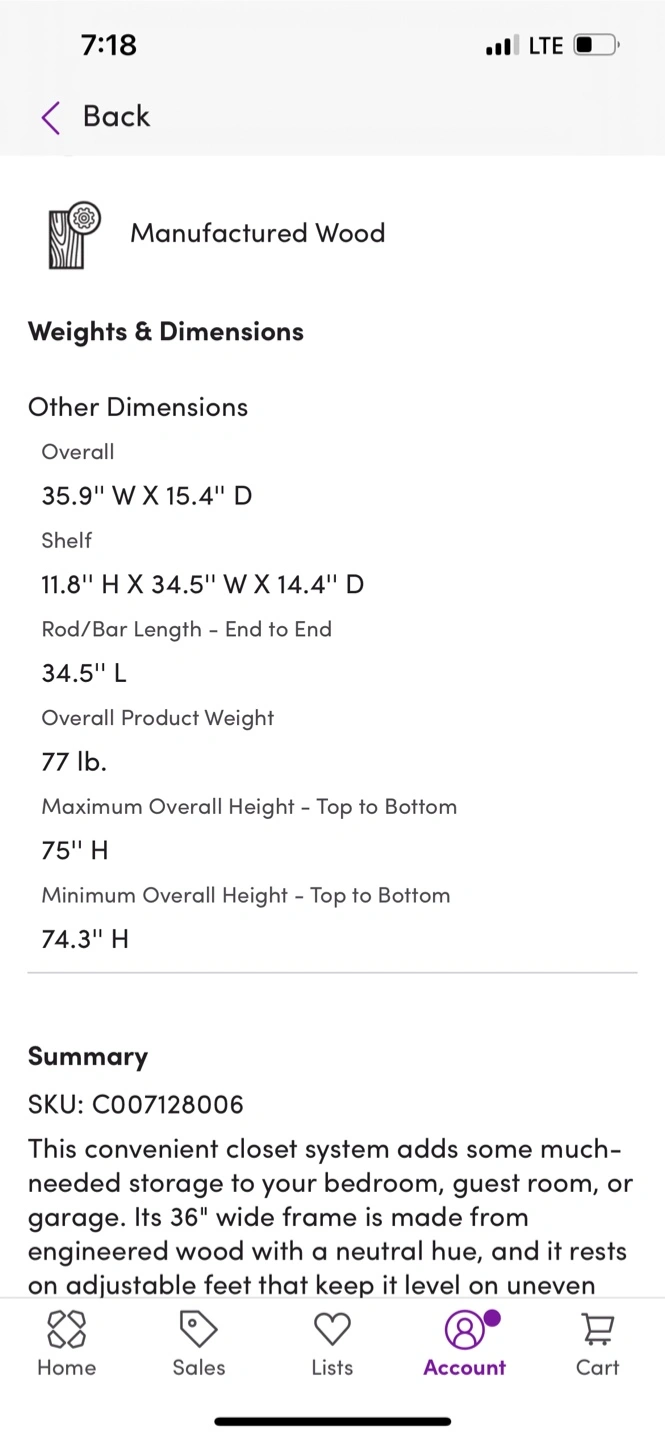665x1440 pixels.
Task: Tap the cellular signal bars icon
Action: (501, 45)
